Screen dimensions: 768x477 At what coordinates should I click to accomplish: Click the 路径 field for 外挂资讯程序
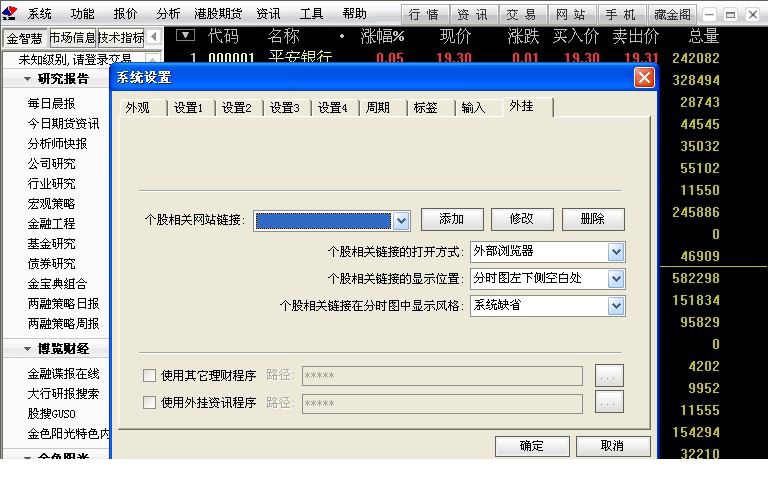pos(442,404)
